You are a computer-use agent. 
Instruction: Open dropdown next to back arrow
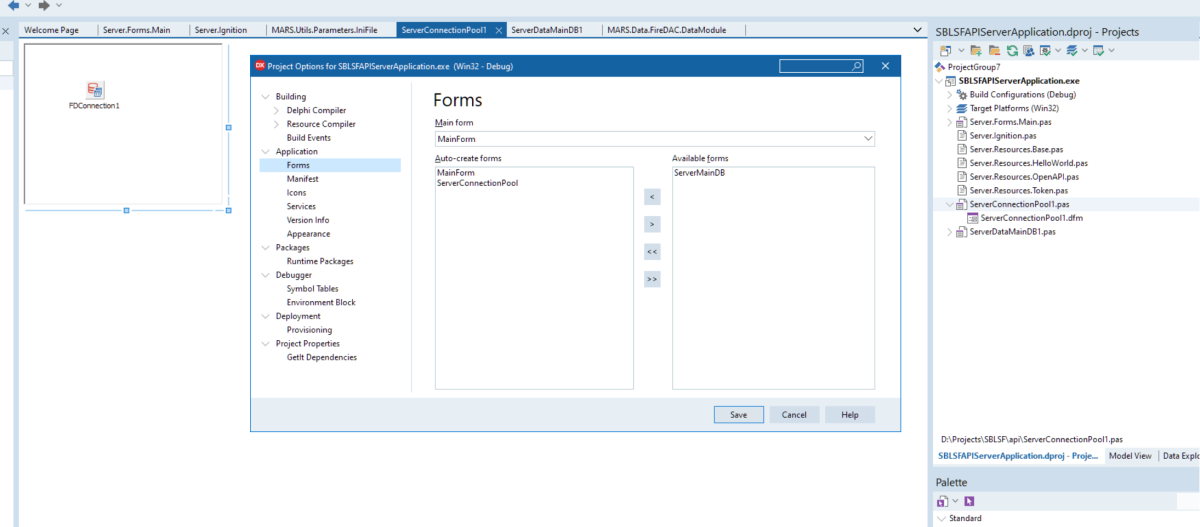(x=26, y=5)
